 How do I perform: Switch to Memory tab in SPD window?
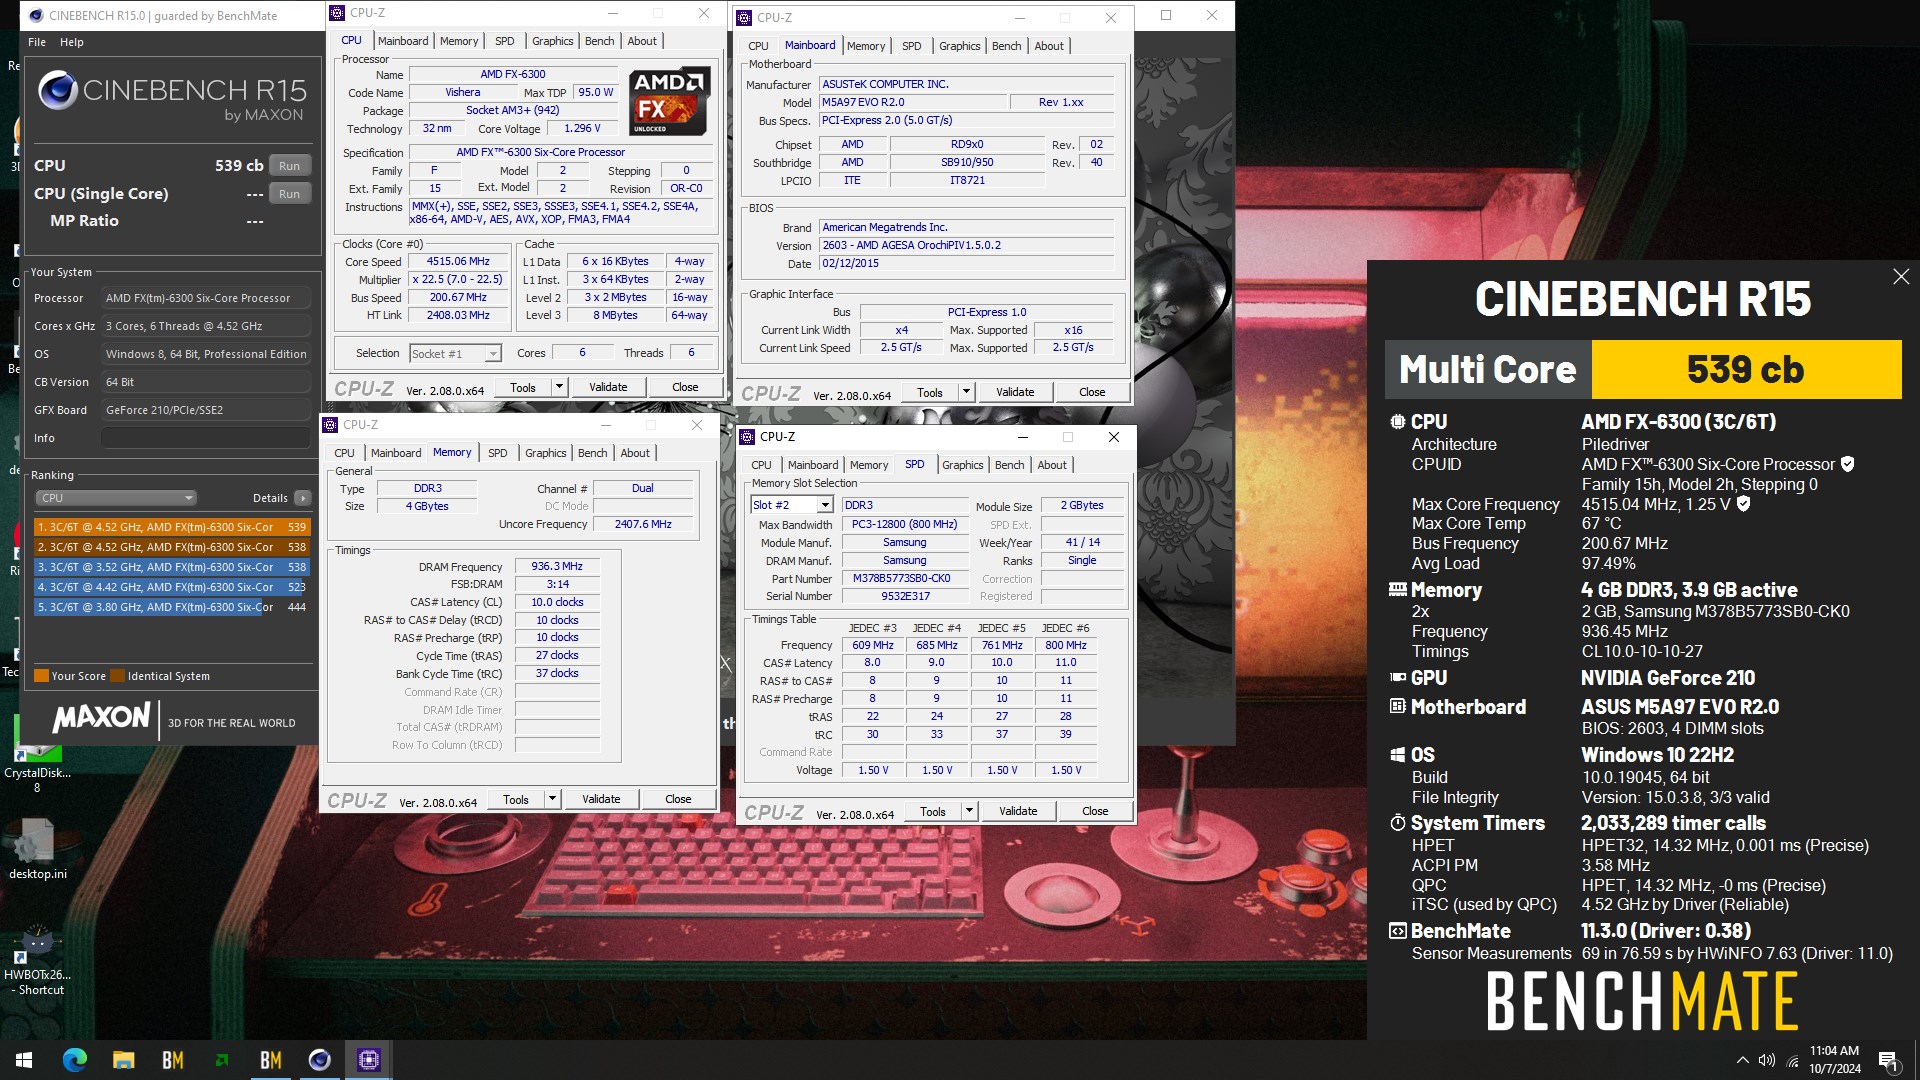point(868,465)
